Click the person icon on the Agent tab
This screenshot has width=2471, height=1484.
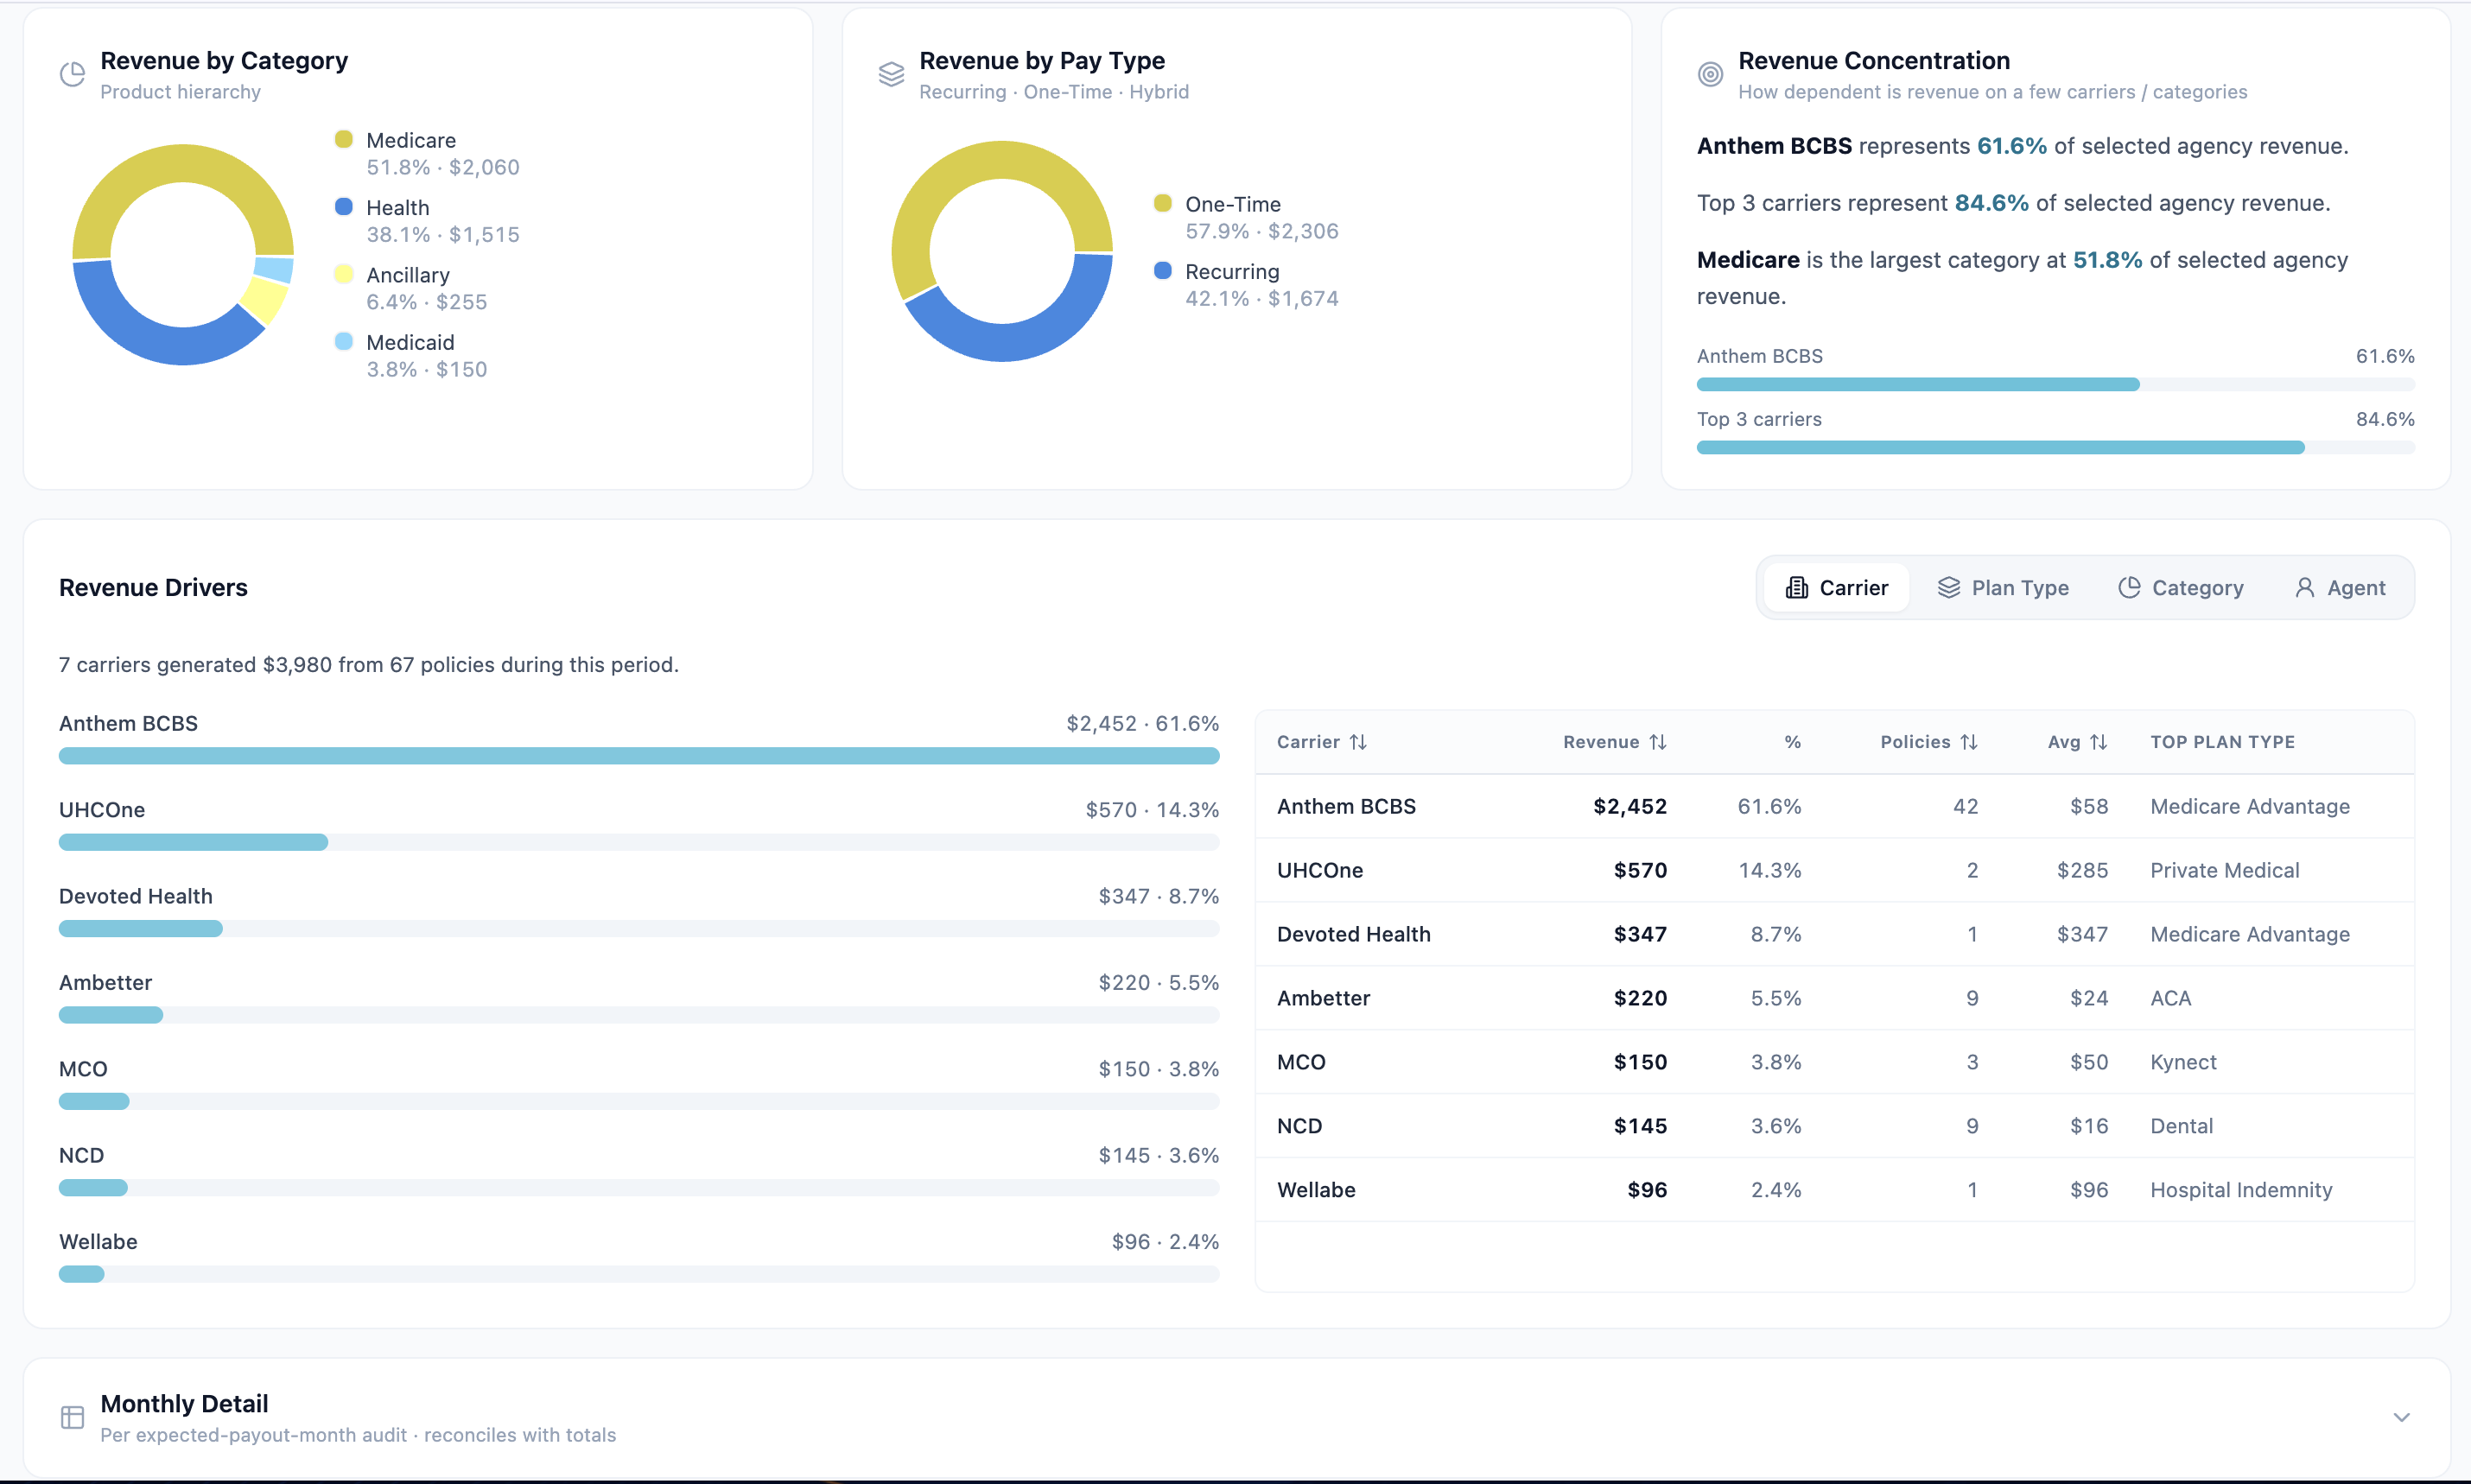tap(2304, 588)
